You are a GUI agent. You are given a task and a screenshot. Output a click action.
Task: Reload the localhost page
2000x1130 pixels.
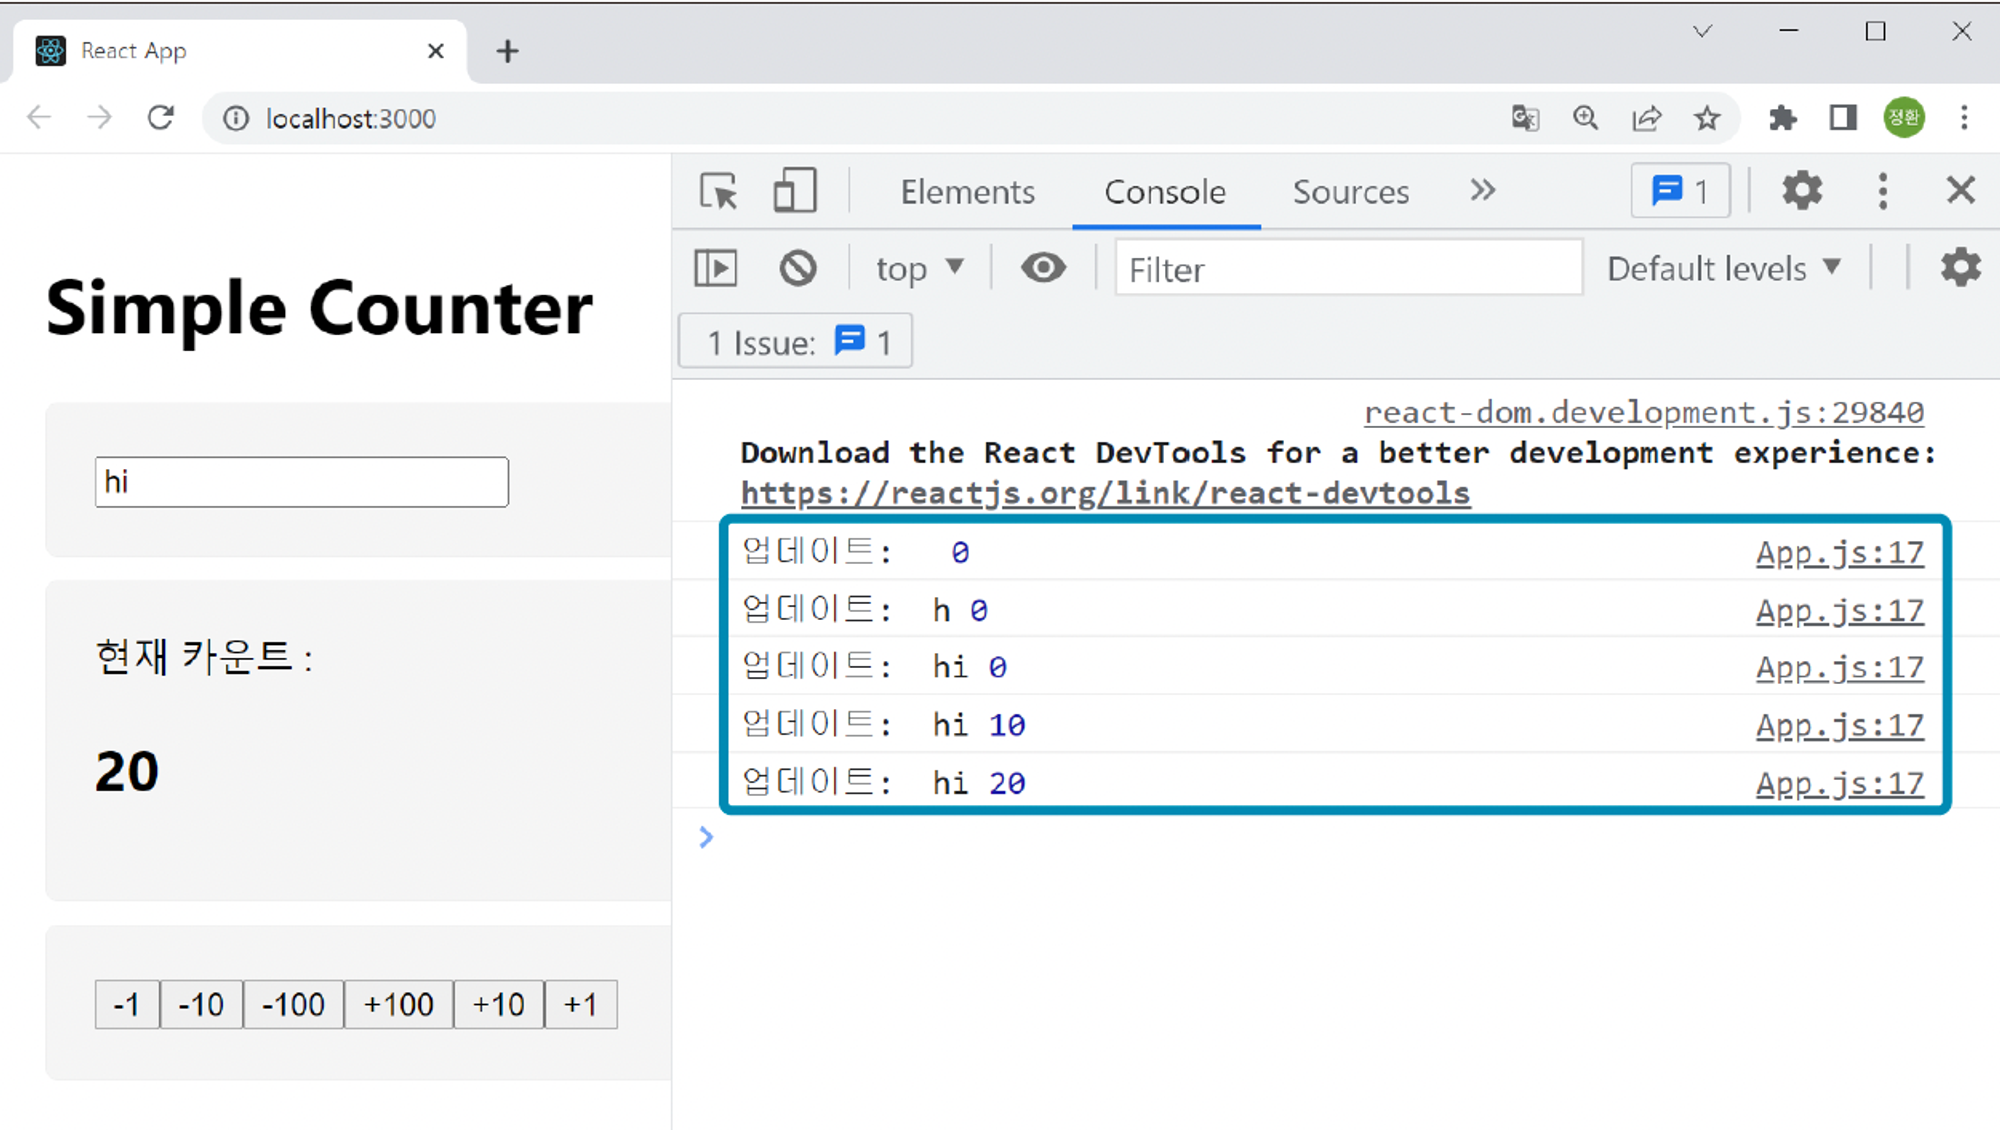[160, 118]
